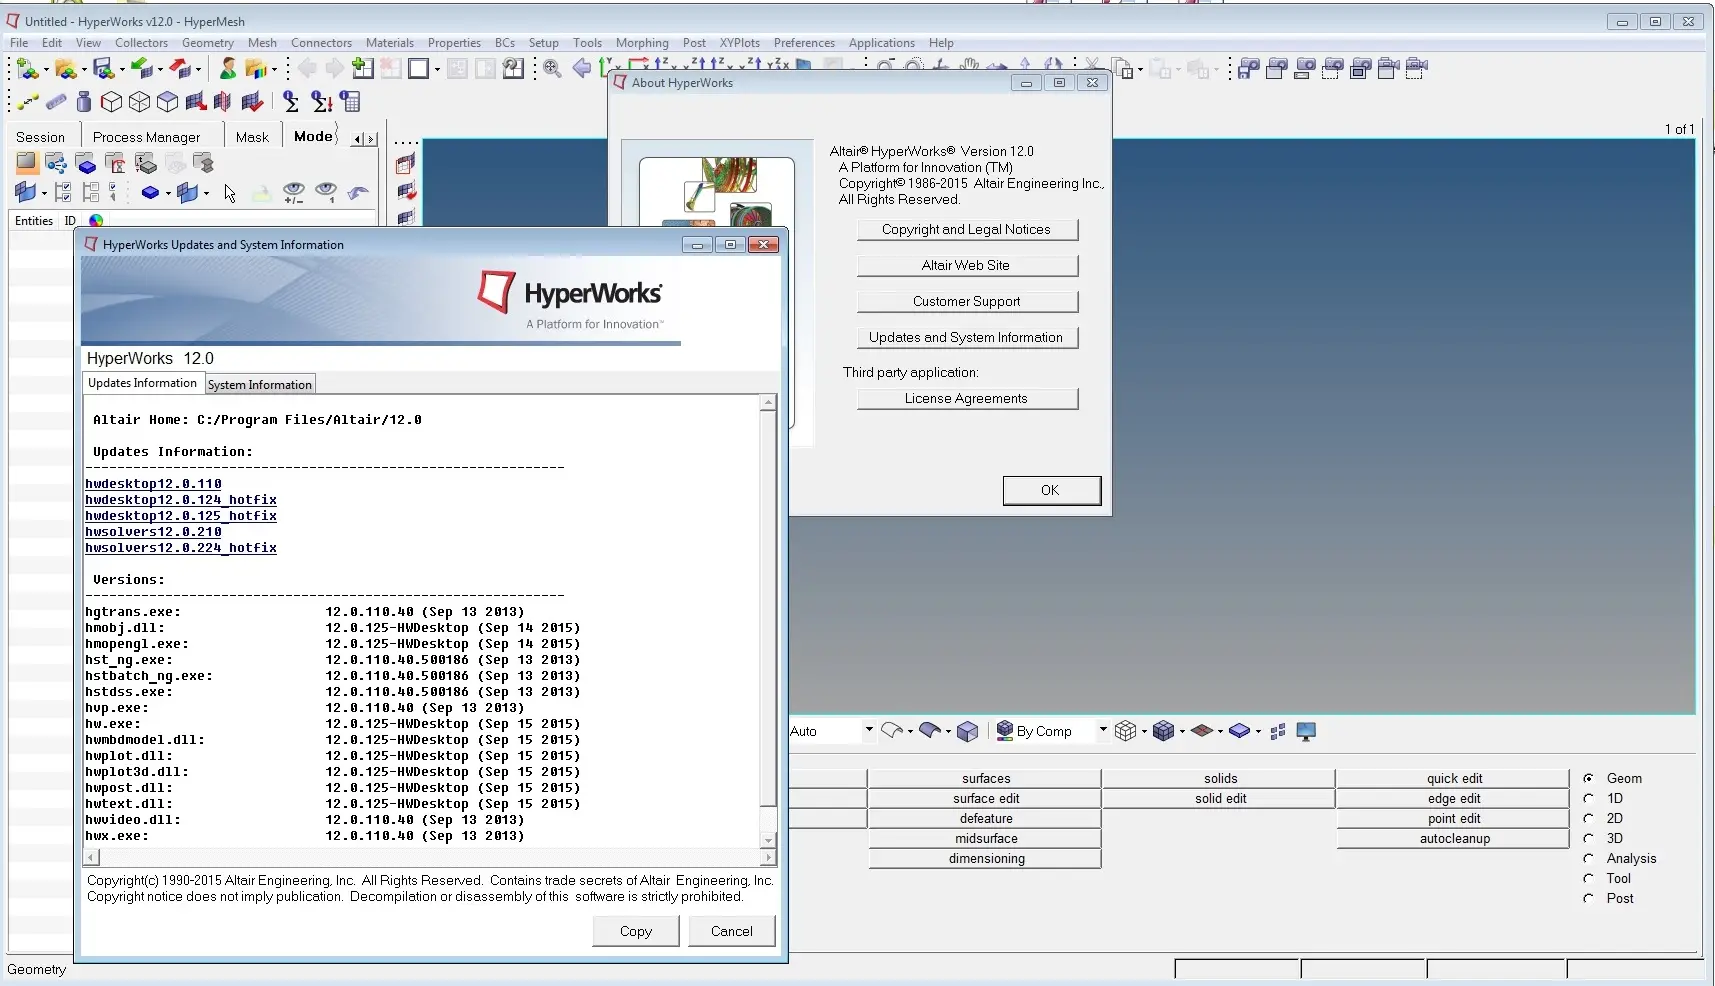Click the hwdesktop12.0.125_hotfix link
The image size is (1715, 986).
point(181,516)
